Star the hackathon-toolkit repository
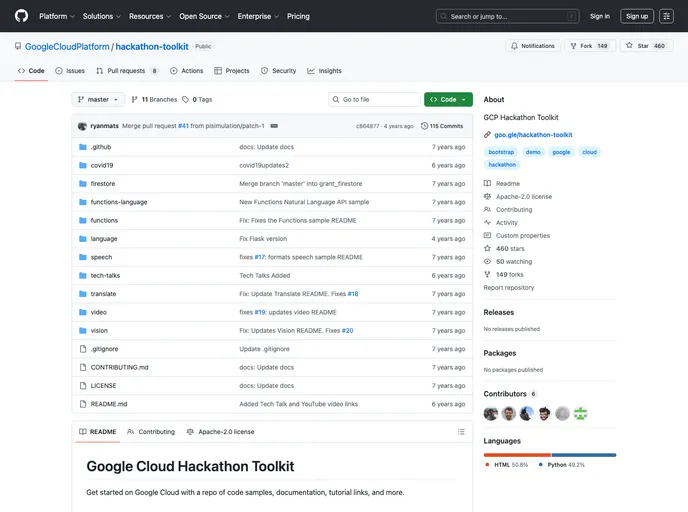This screenshot has height=512, width=688. (x=646, y=46)
